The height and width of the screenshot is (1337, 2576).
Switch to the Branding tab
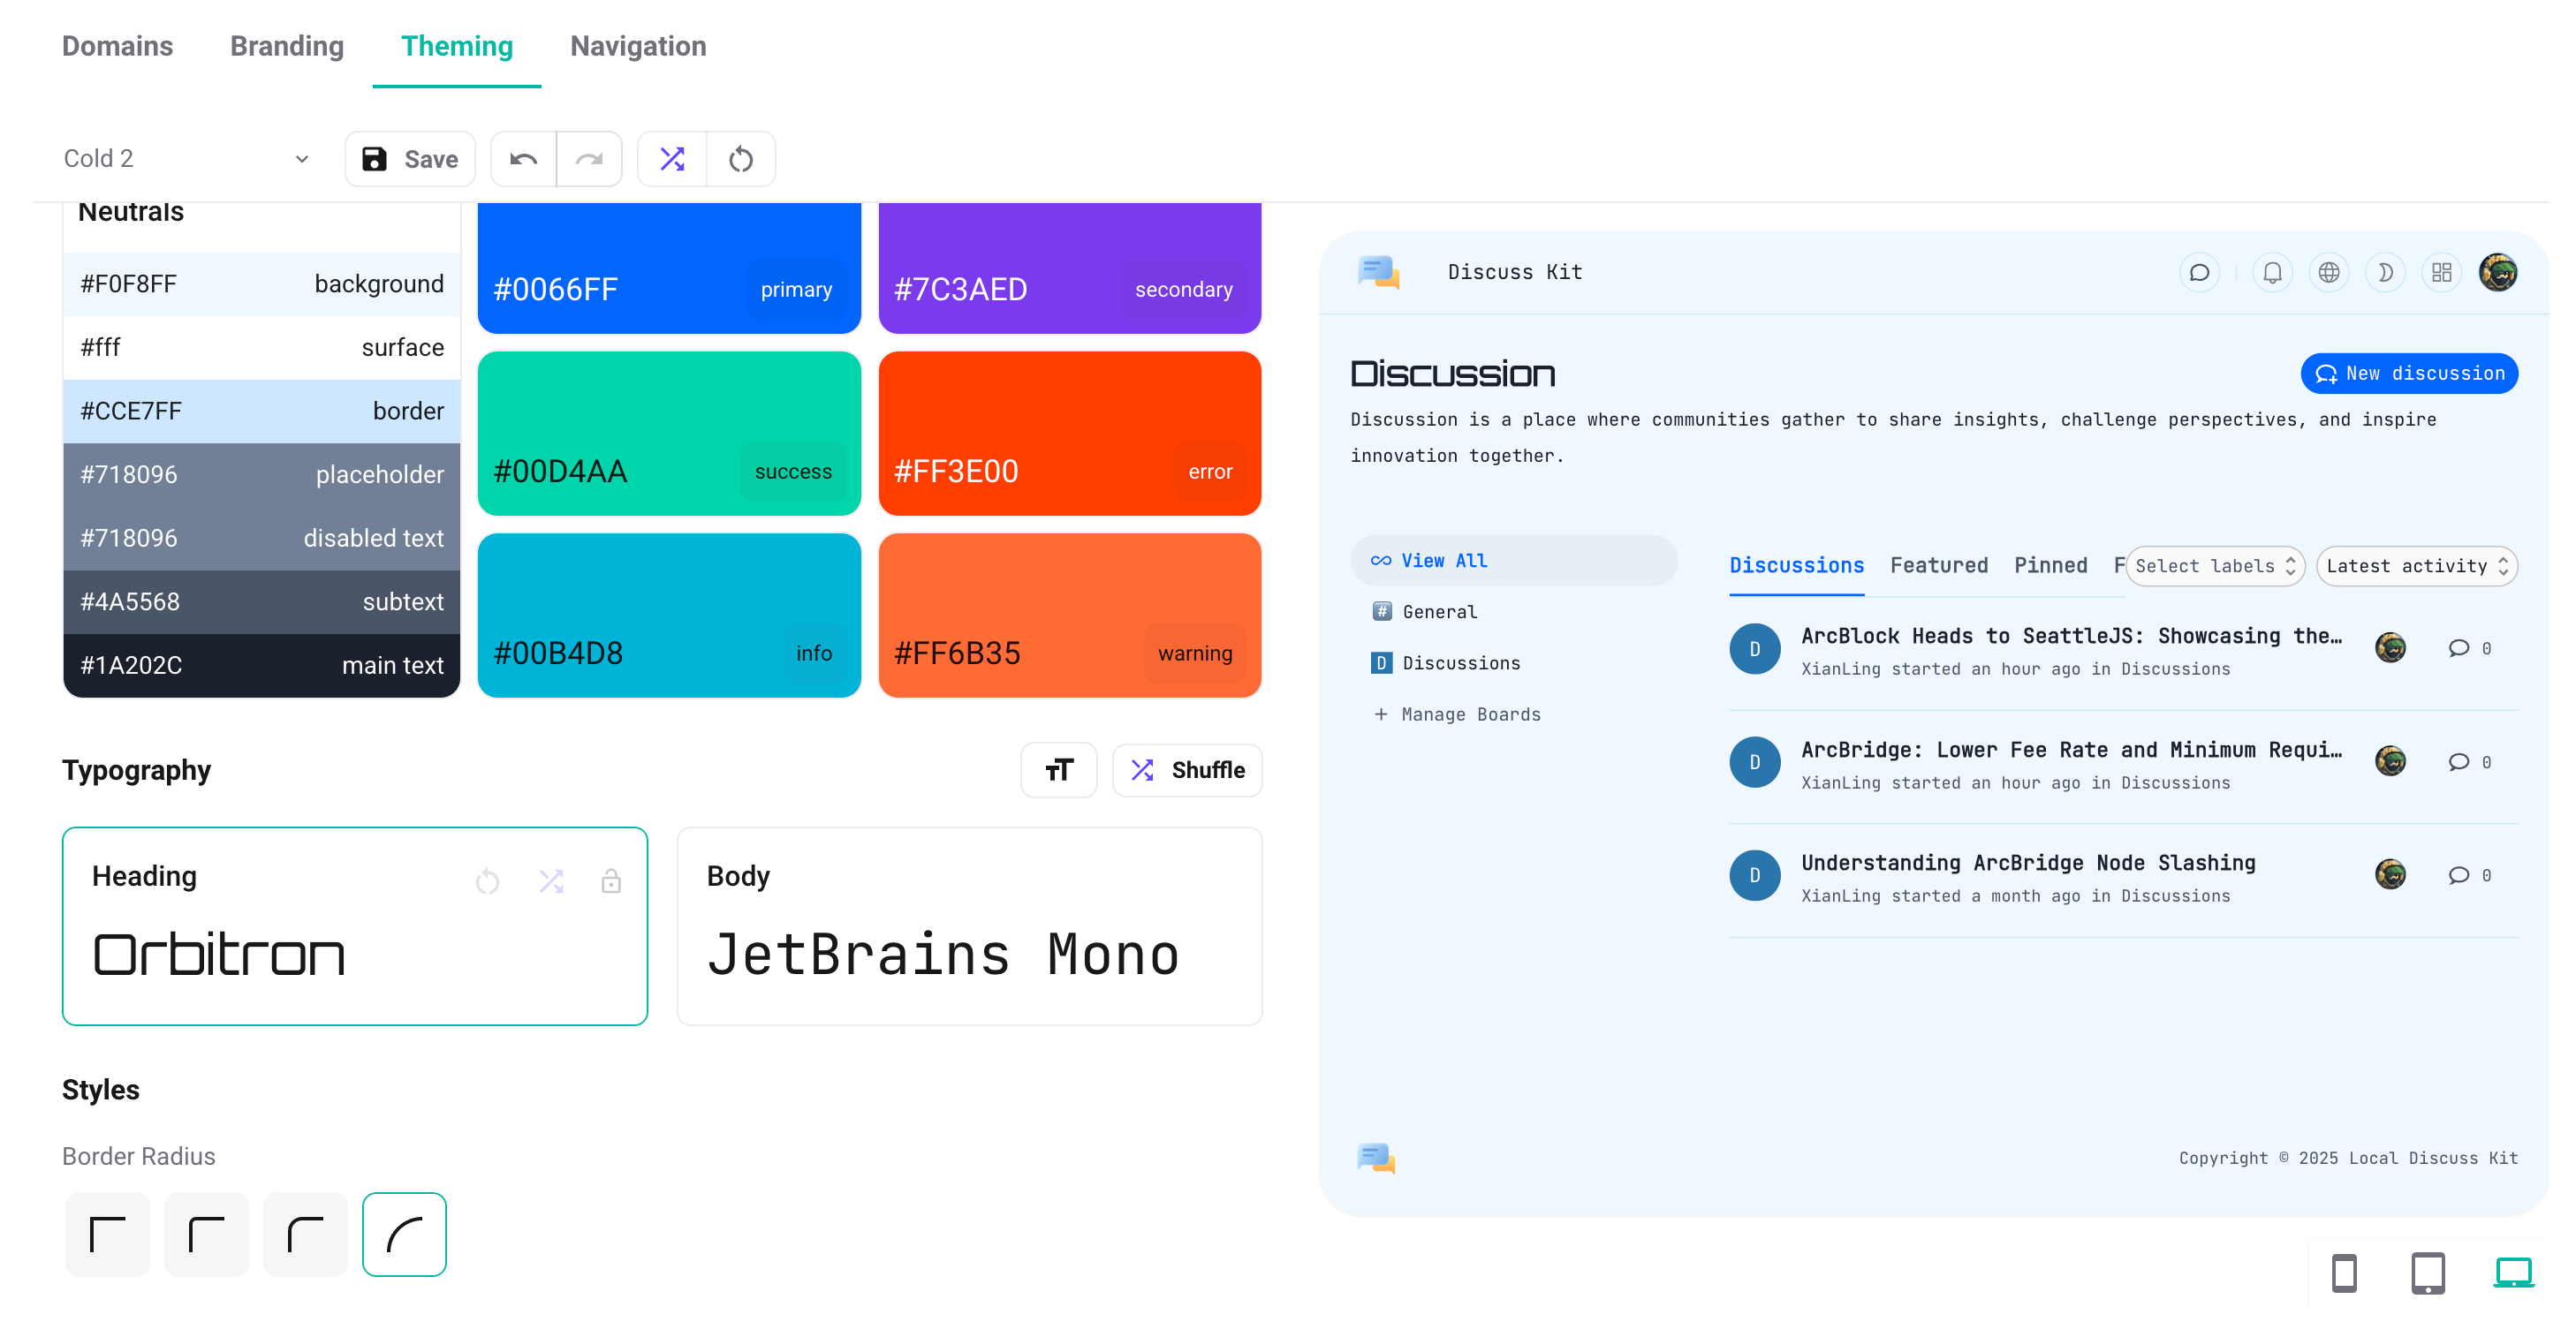(x=286, y=46)
